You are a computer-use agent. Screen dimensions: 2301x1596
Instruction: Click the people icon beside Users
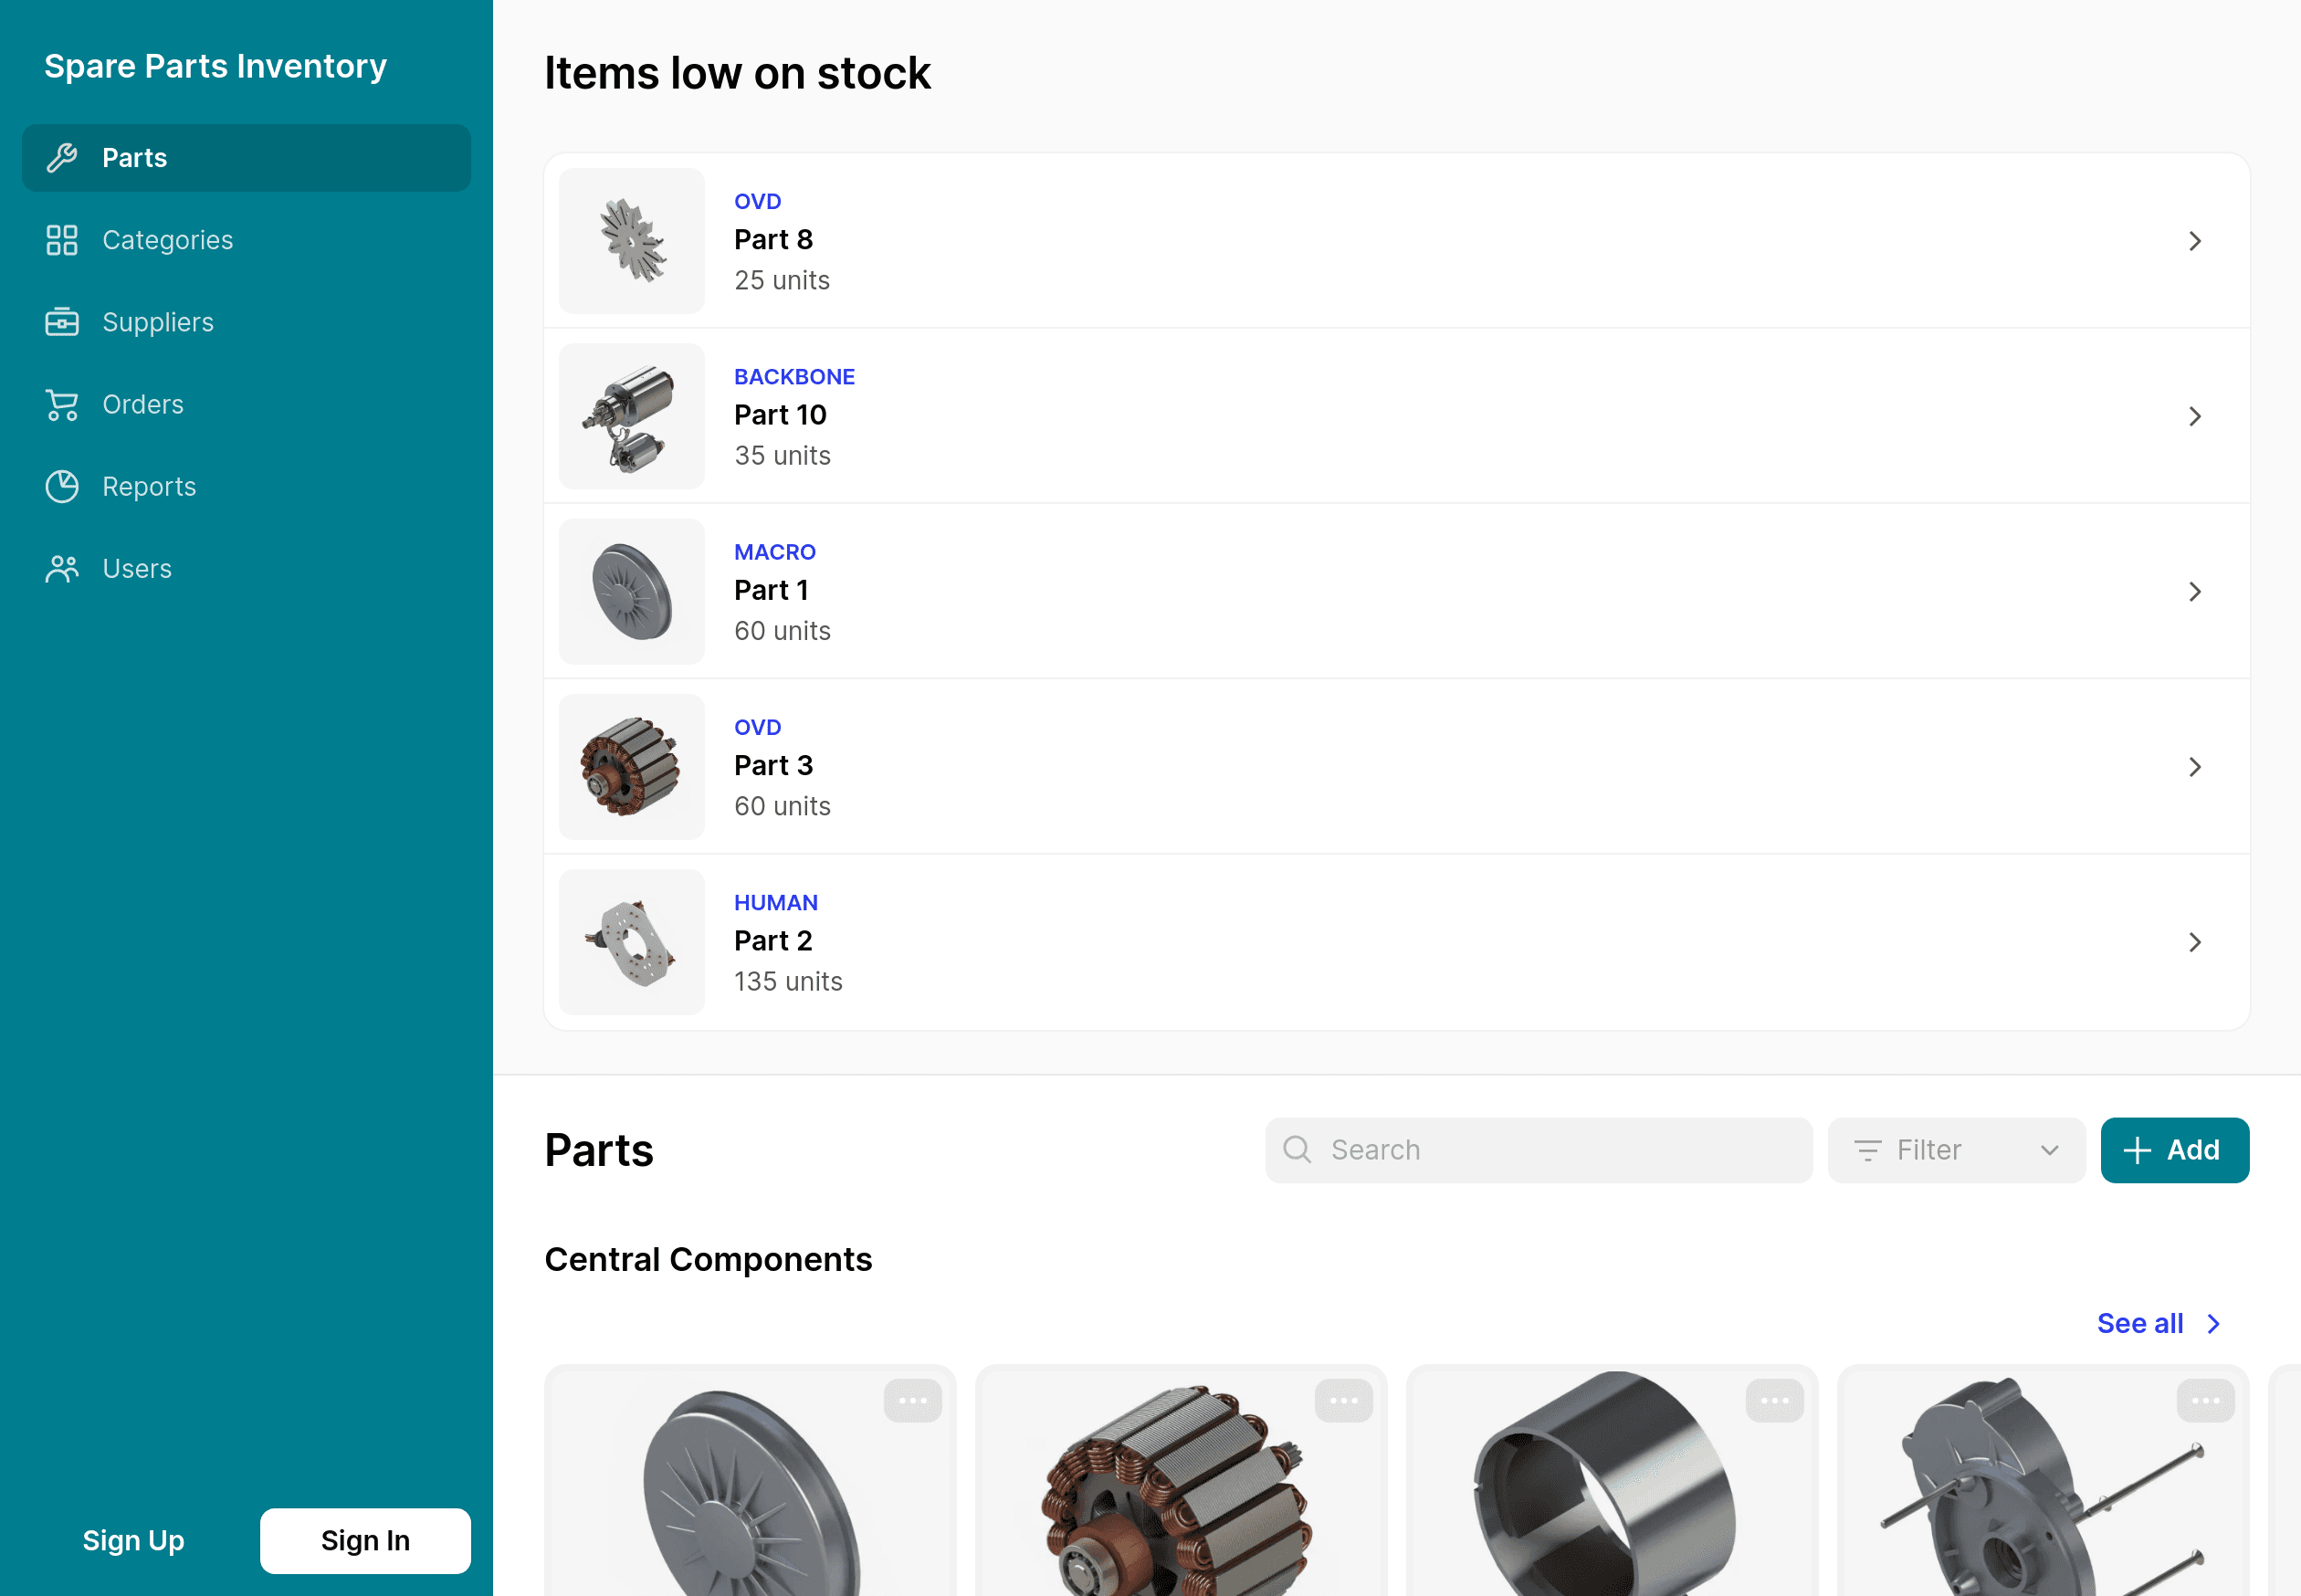coord(62,568)
